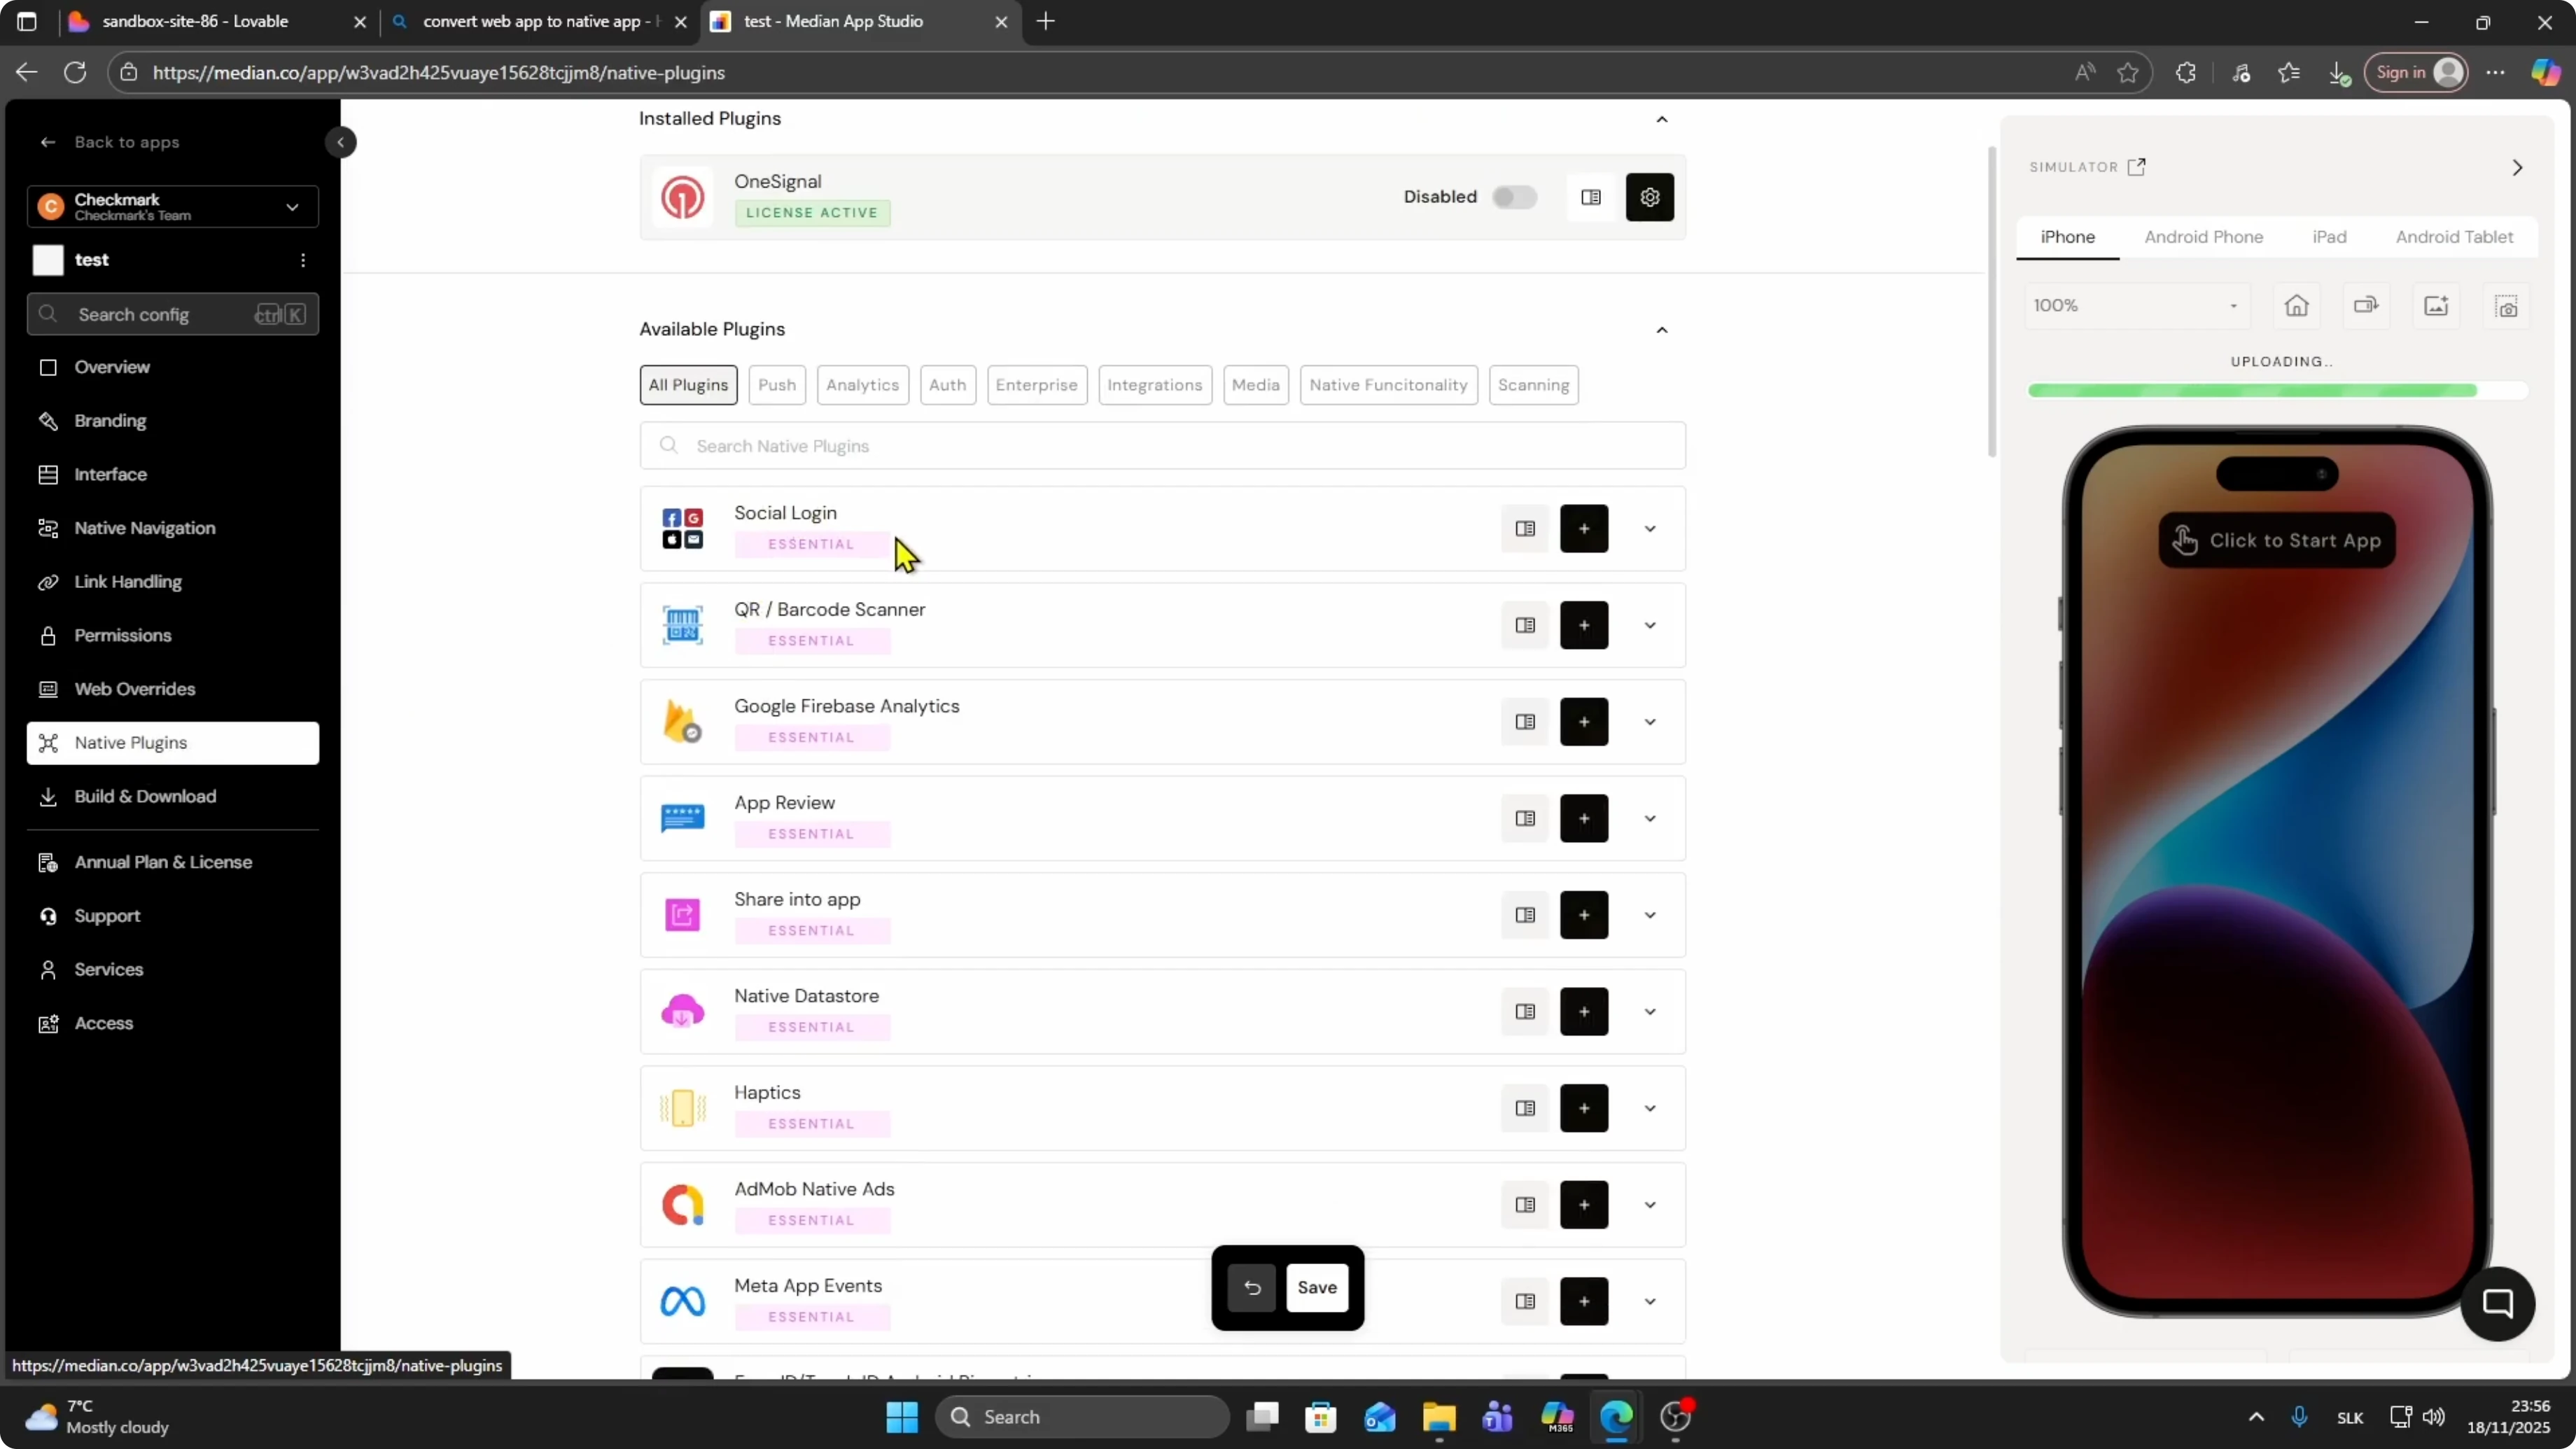Click simulator rotate device icon
The height and width of the screenshot is (1449, 2576).
point(2366,306)
